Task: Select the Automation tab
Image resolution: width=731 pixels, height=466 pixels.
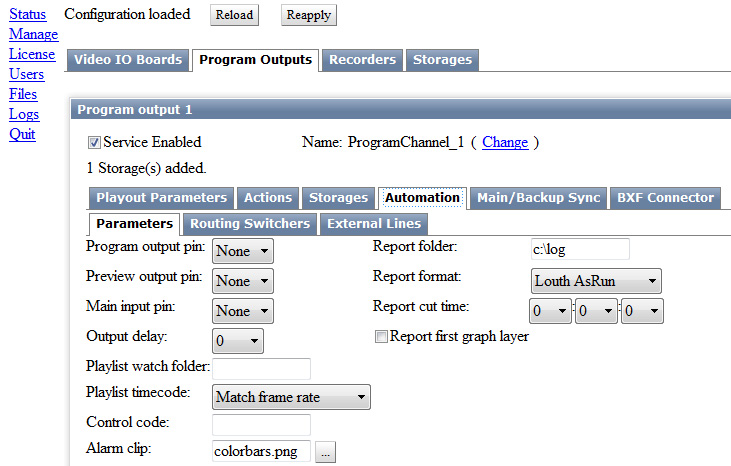Action: pos(422,198)
